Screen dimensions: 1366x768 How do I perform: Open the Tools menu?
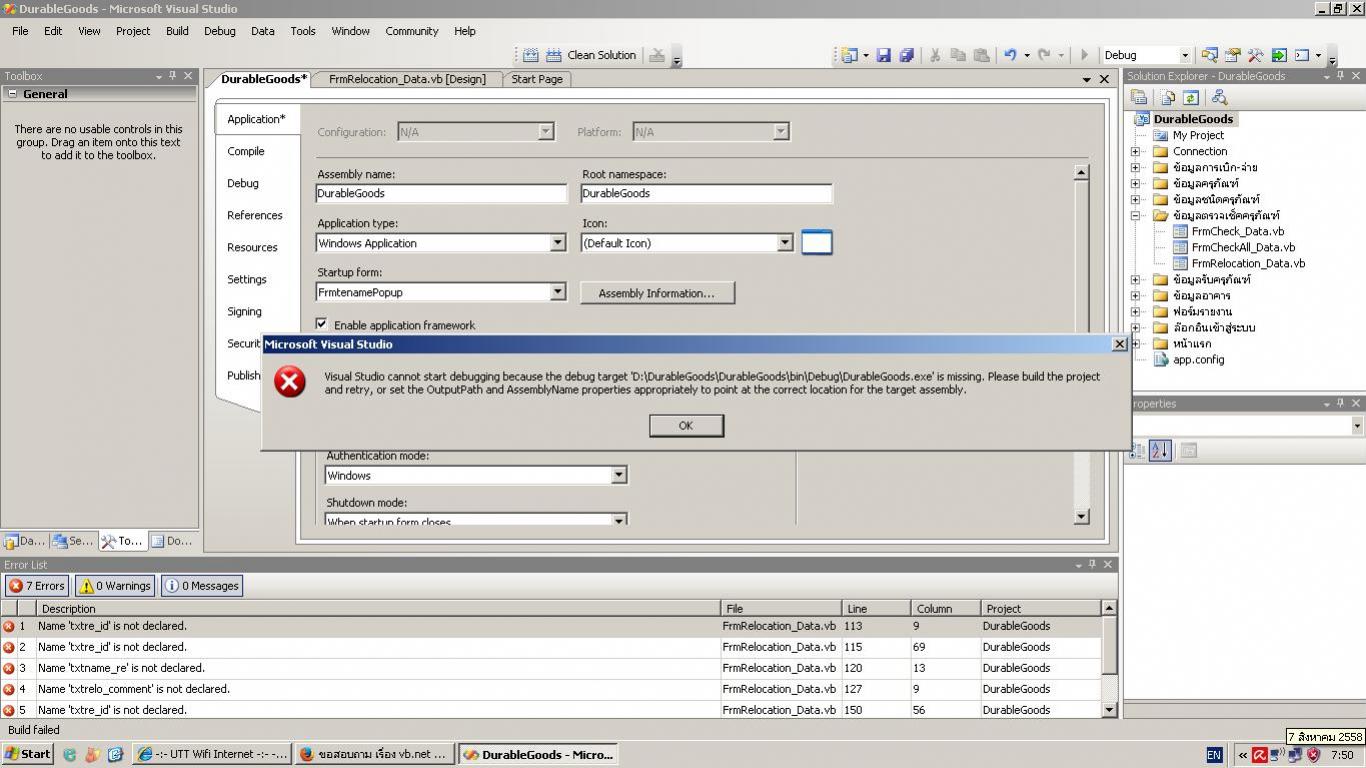click(x=303, y=31)
